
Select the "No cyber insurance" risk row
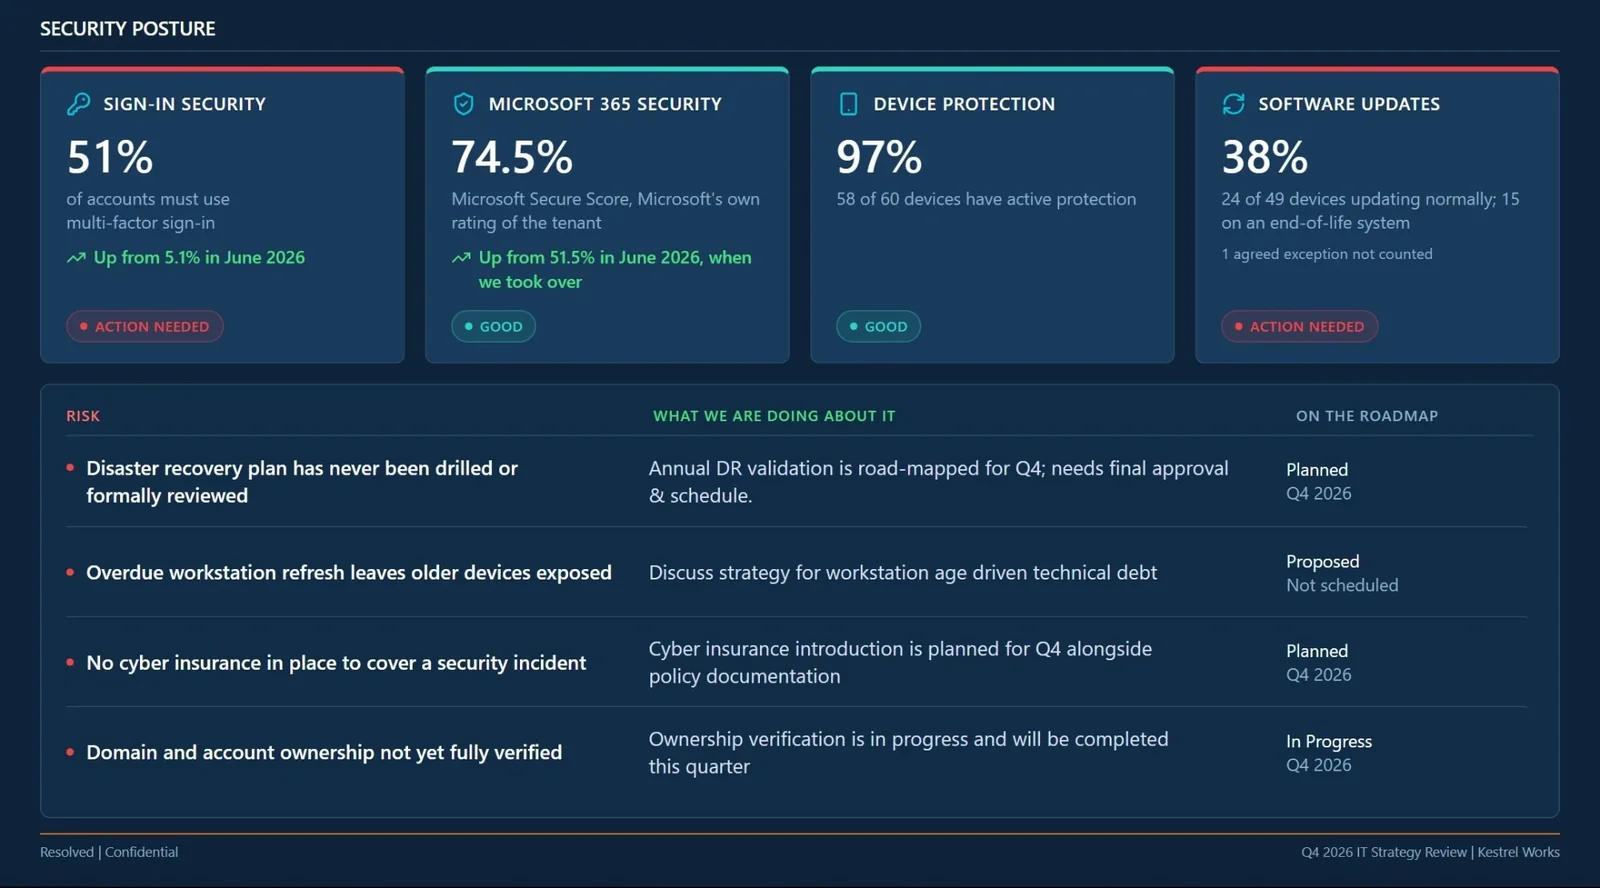tap(796, 662)
